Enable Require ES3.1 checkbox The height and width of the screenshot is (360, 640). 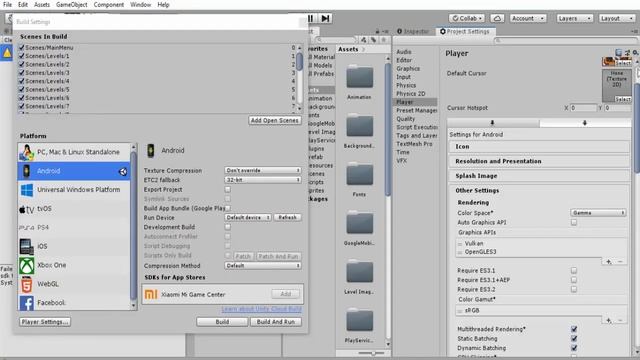574,271
